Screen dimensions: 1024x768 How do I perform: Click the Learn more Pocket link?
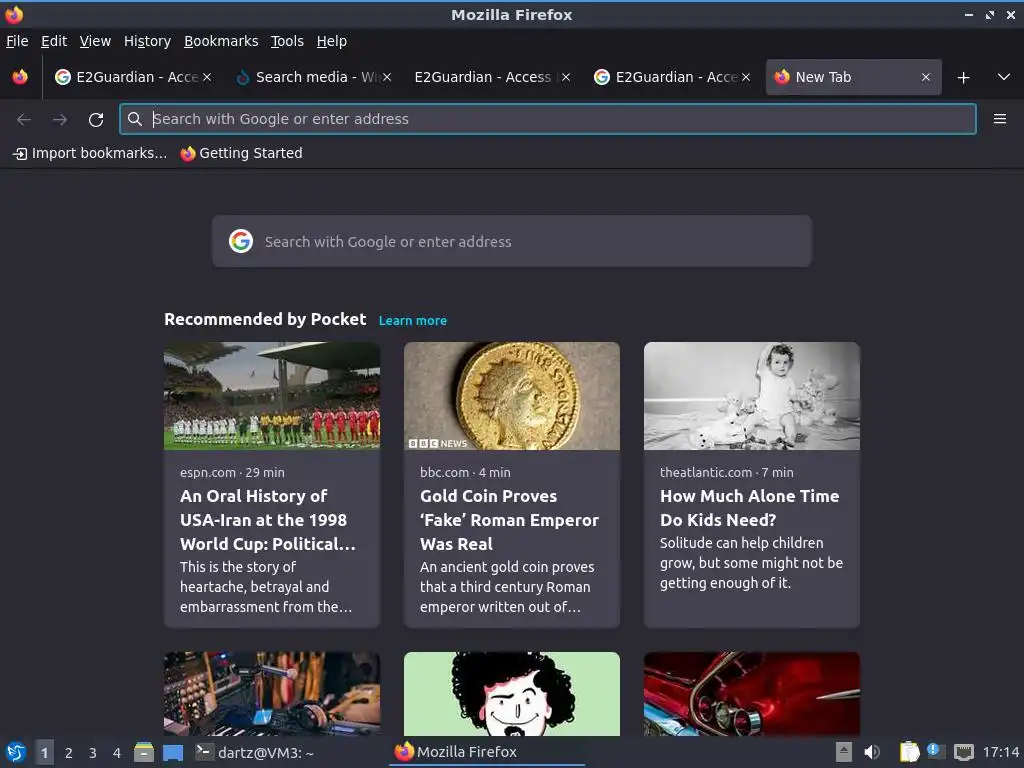[x=413, y=321]
